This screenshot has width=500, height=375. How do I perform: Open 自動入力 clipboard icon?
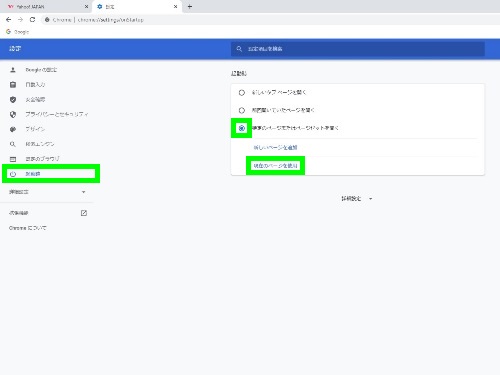pos(13,85)
